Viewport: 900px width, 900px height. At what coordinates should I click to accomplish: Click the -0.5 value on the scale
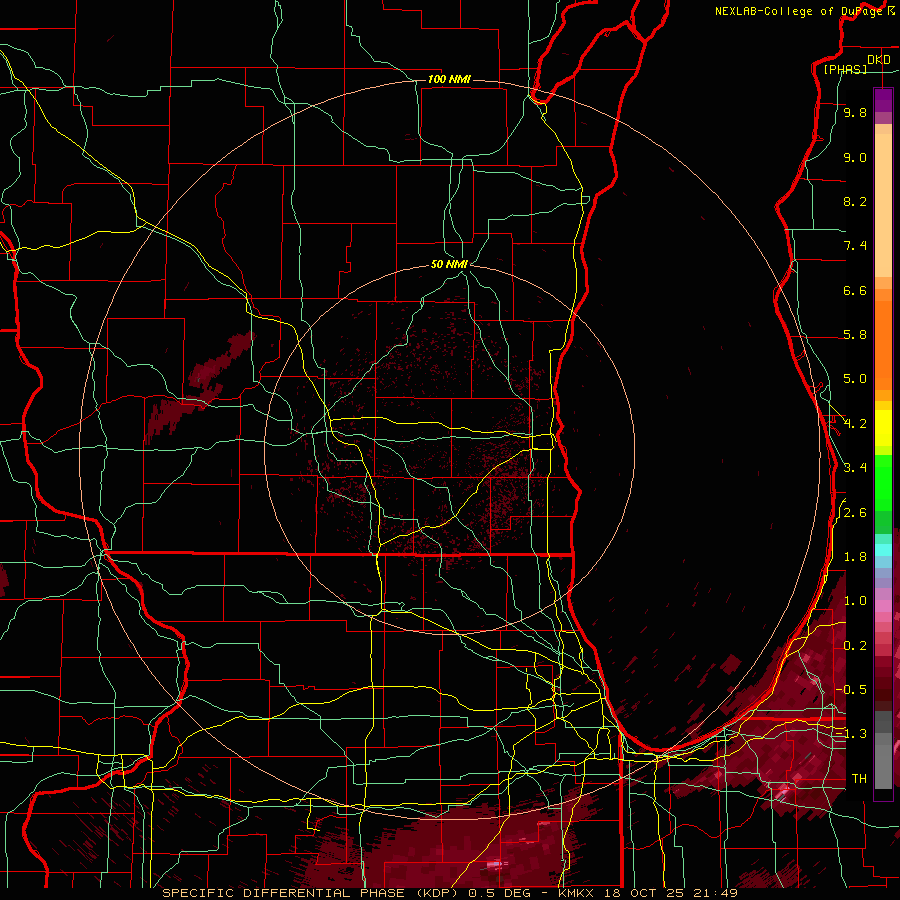[851, 690]
